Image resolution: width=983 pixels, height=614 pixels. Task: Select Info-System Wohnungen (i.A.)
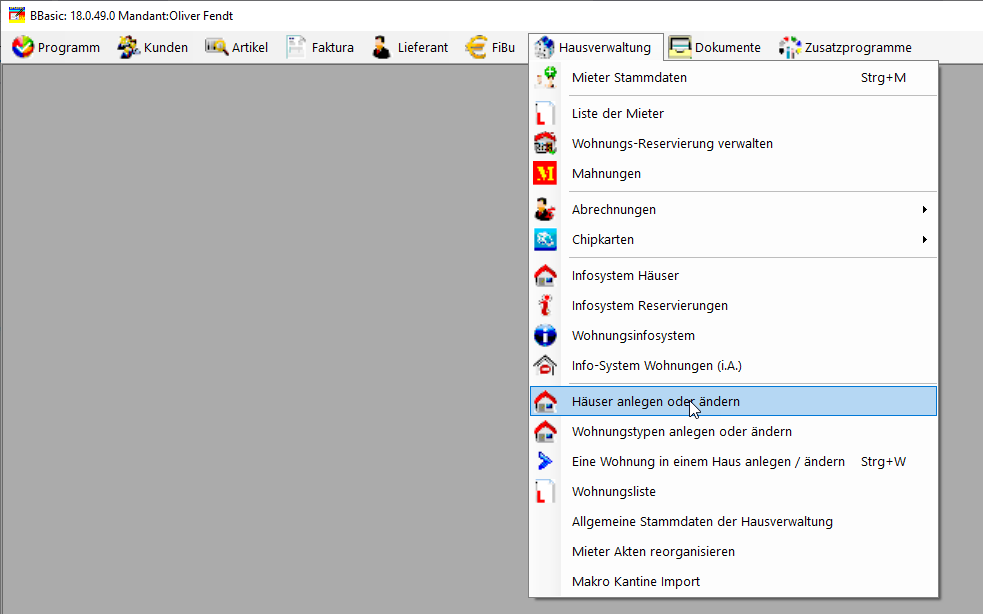click(x=733, y=366)
